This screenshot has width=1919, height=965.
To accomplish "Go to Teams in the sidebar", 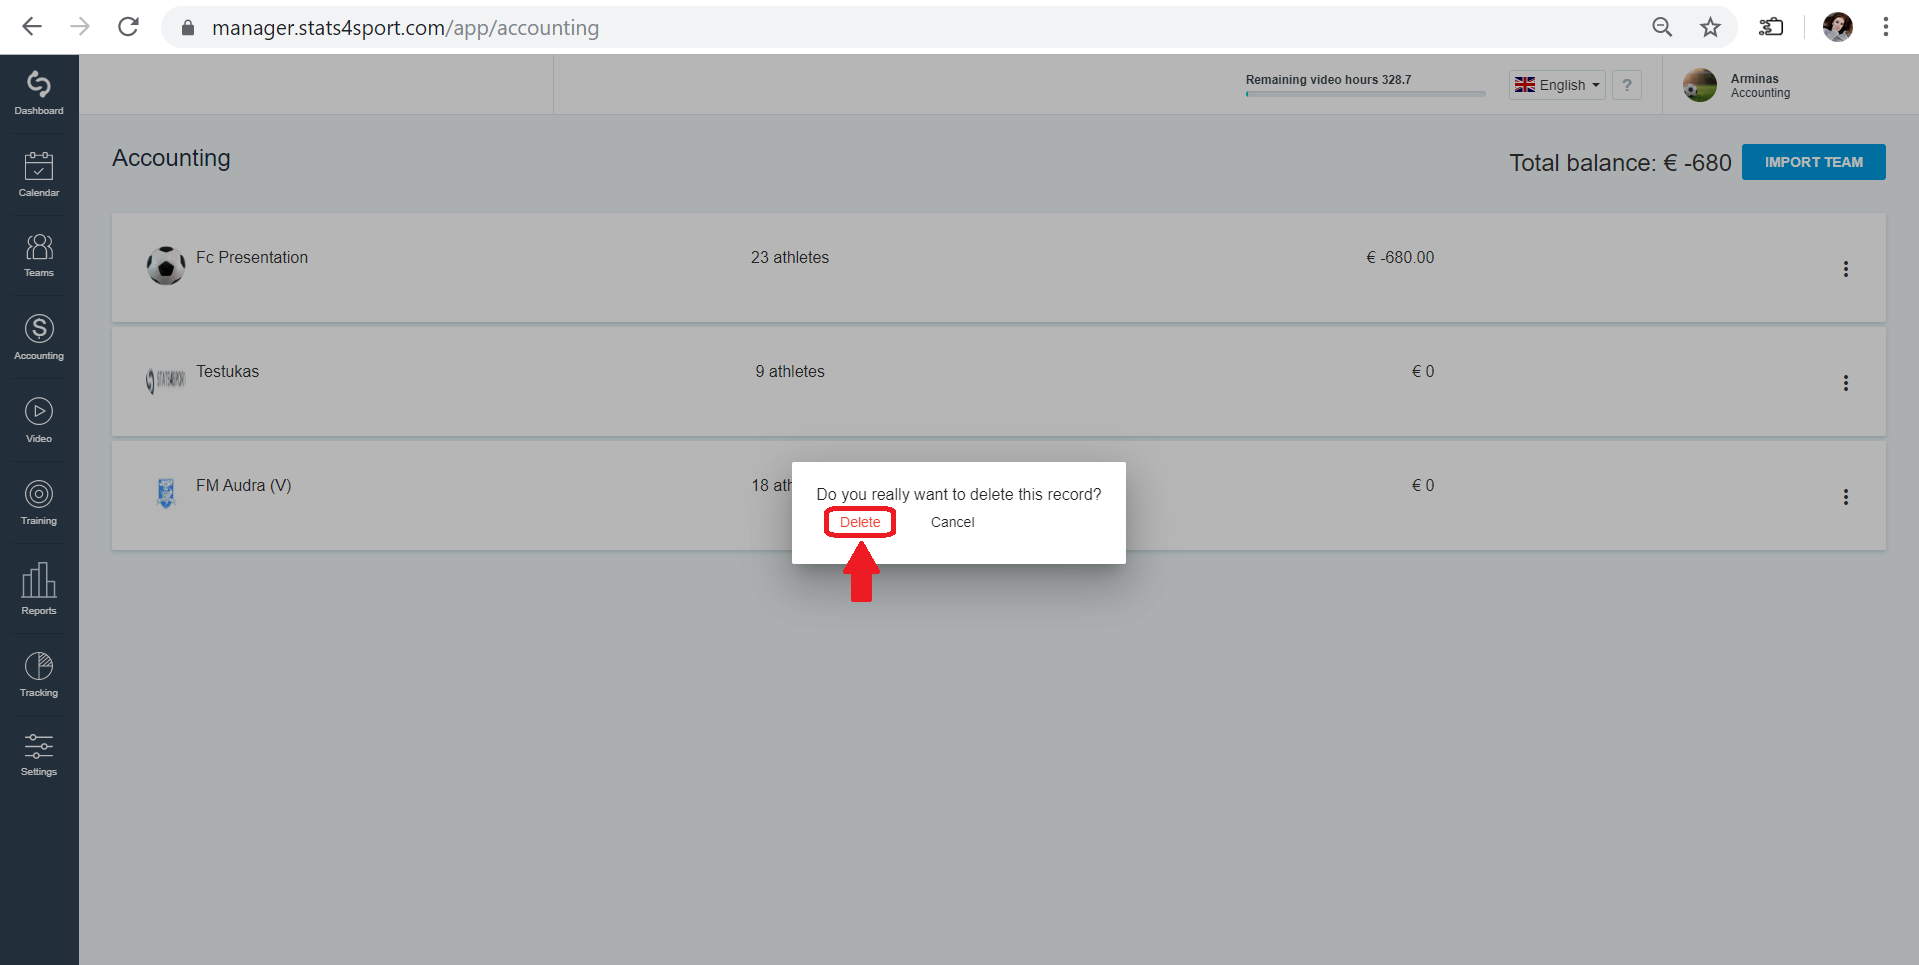I will click(x=39, y=255).
